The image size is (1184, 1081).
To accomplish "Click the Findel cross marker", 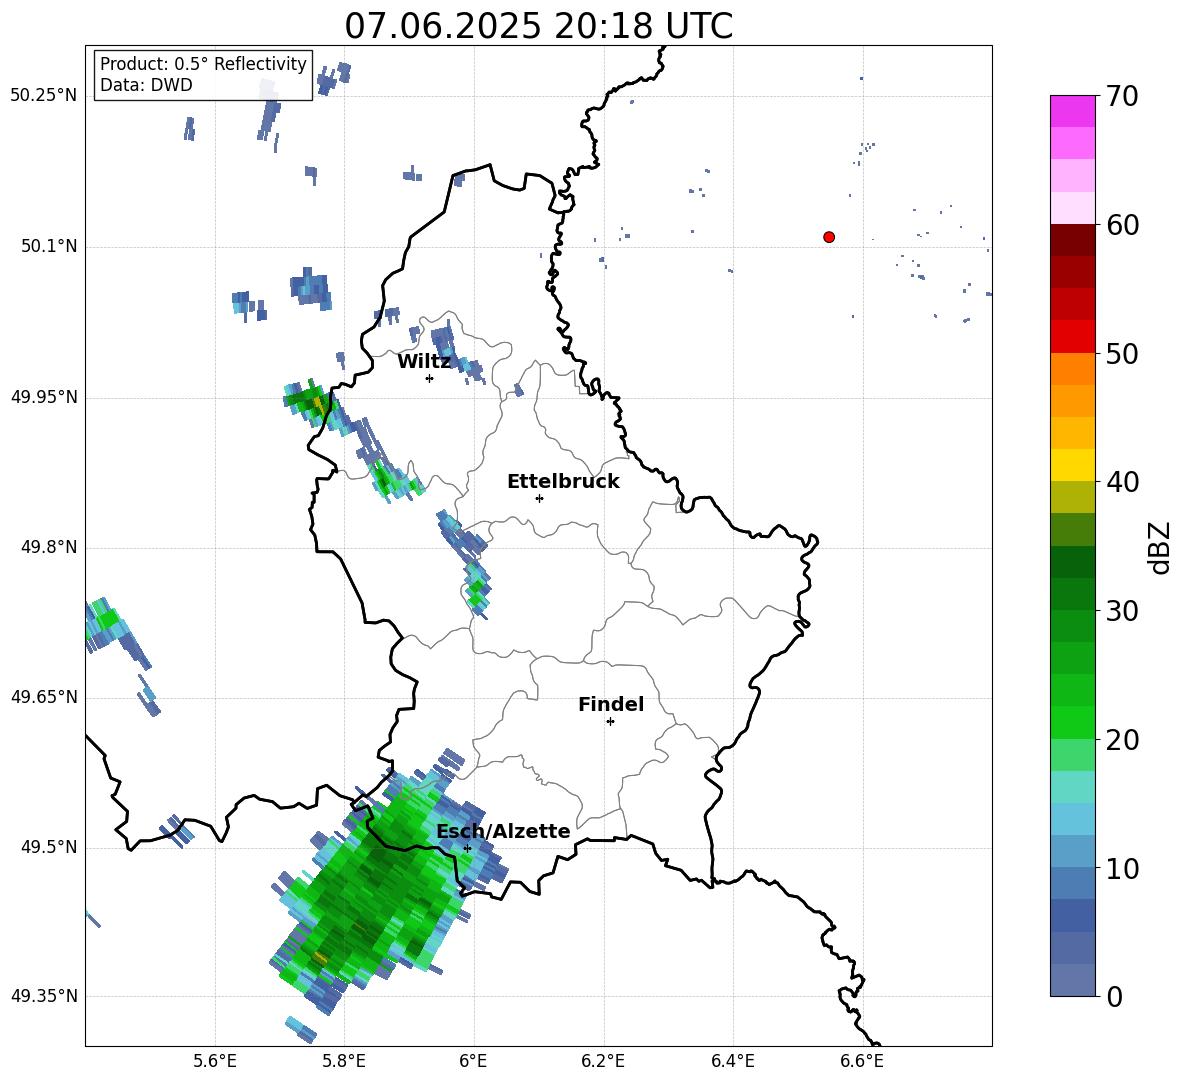I will [610, 722].
